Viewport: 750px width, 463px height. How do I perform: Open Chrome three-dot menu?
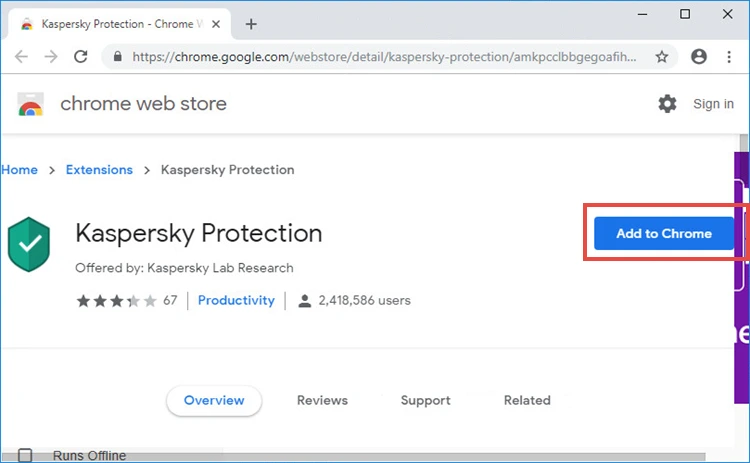pos(729,57)
